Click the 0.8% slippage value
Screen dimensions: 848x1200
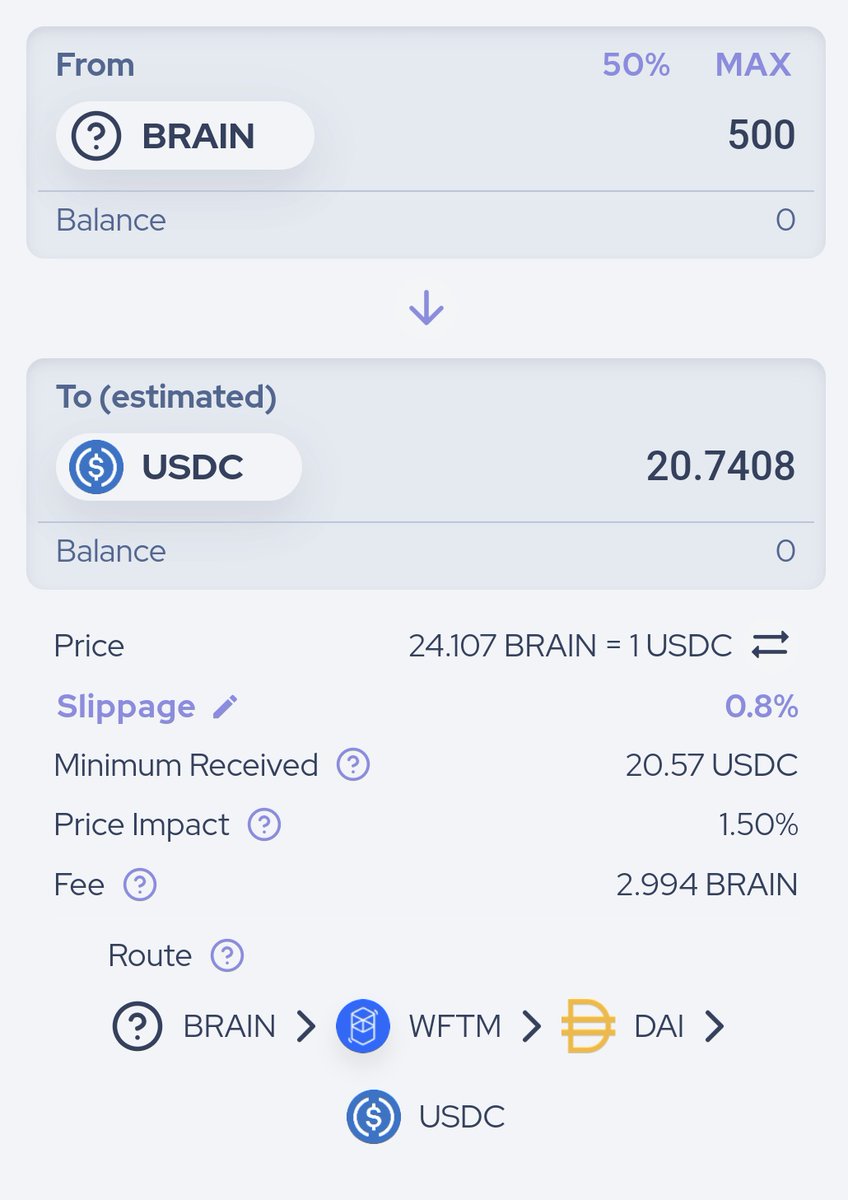tap(761, 707)
